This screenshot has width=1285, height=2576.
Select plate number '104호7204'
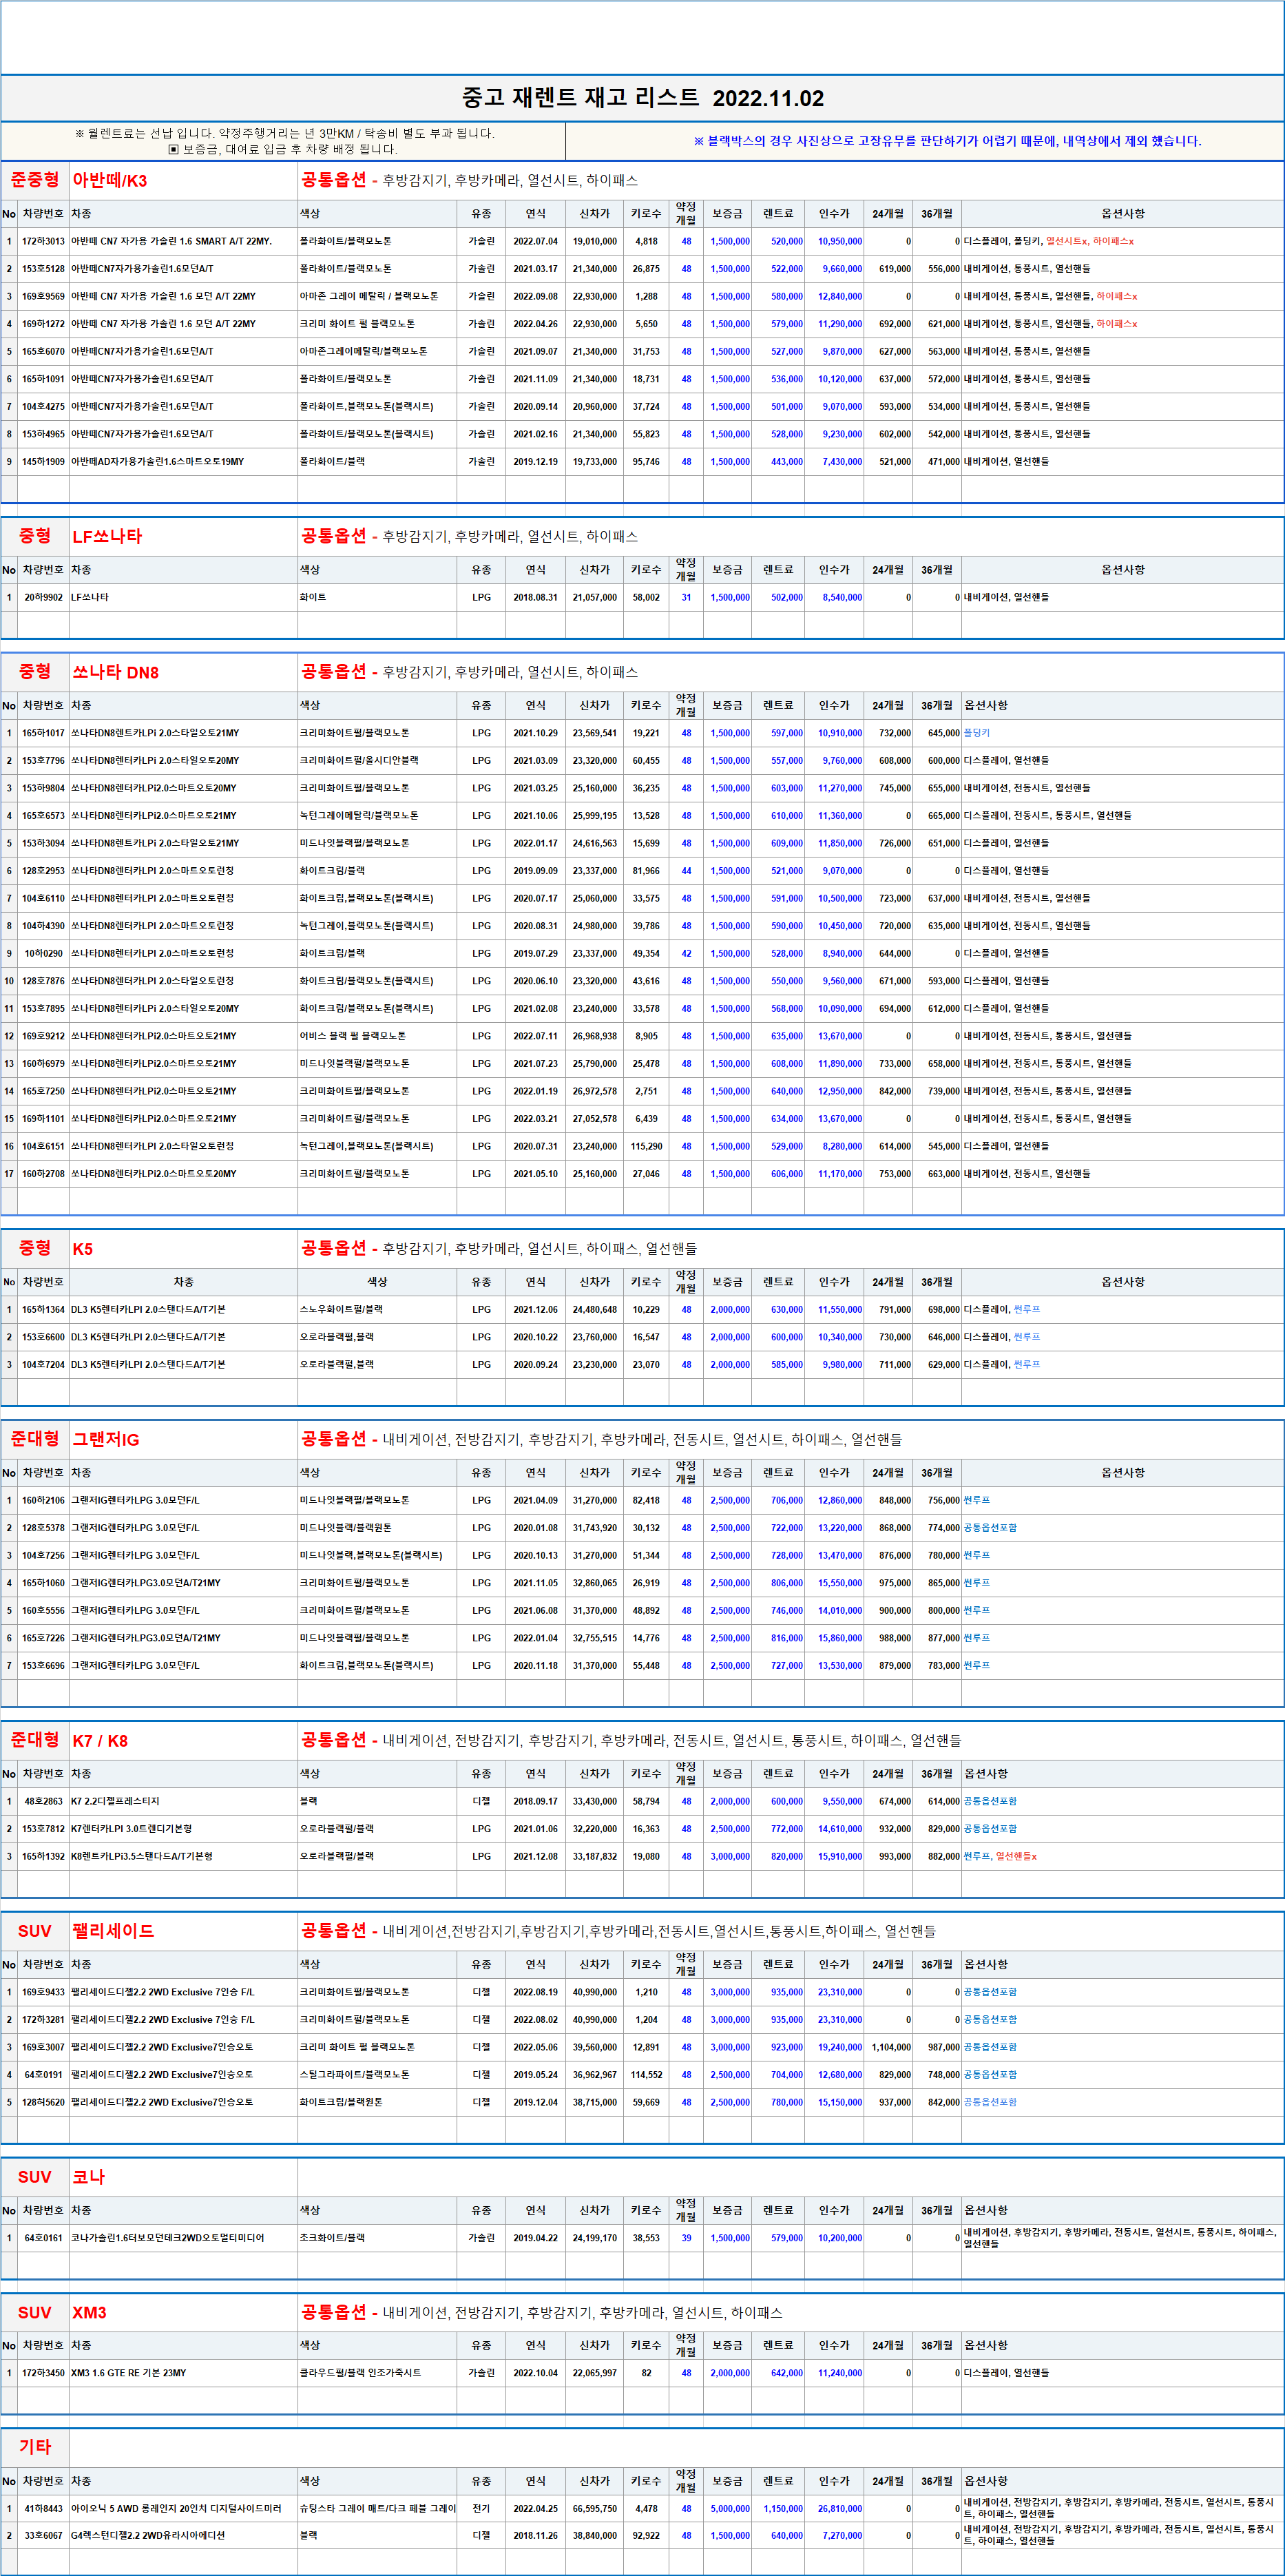(x=43, y=1365)
